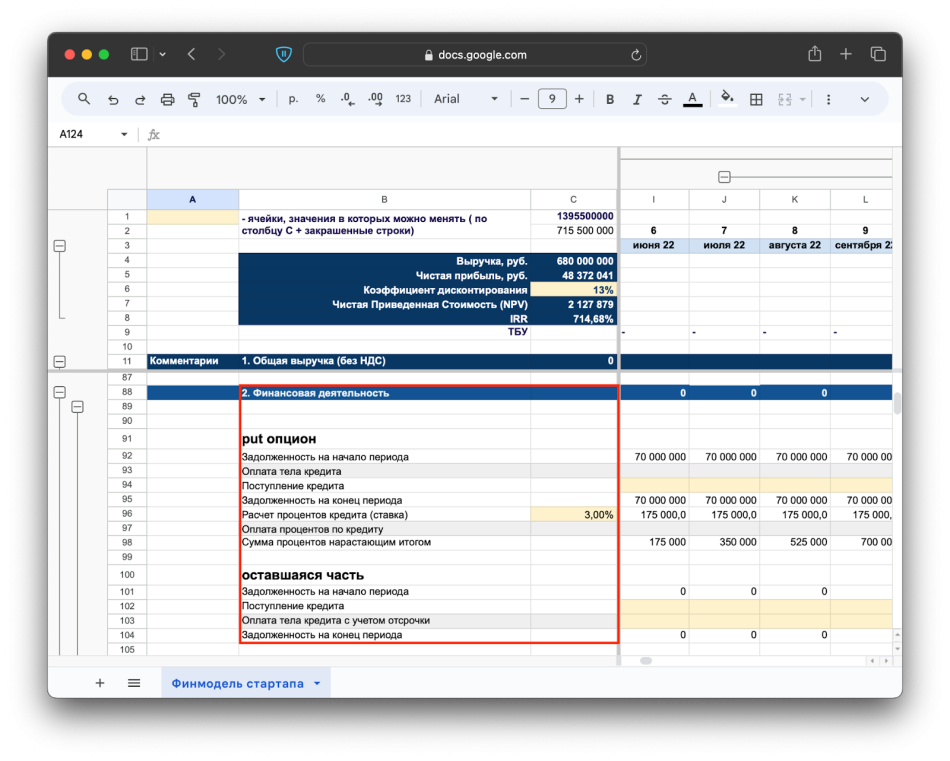Screen dimensions: 950x761
Task: Open the fill color picker
Action: (727, 99)
